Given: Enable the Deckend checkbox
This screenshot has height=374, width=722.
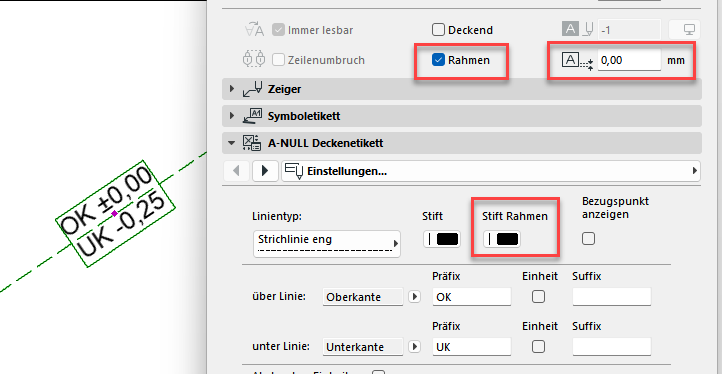Looking at the screenshot, I should click(x=438, y=30).
